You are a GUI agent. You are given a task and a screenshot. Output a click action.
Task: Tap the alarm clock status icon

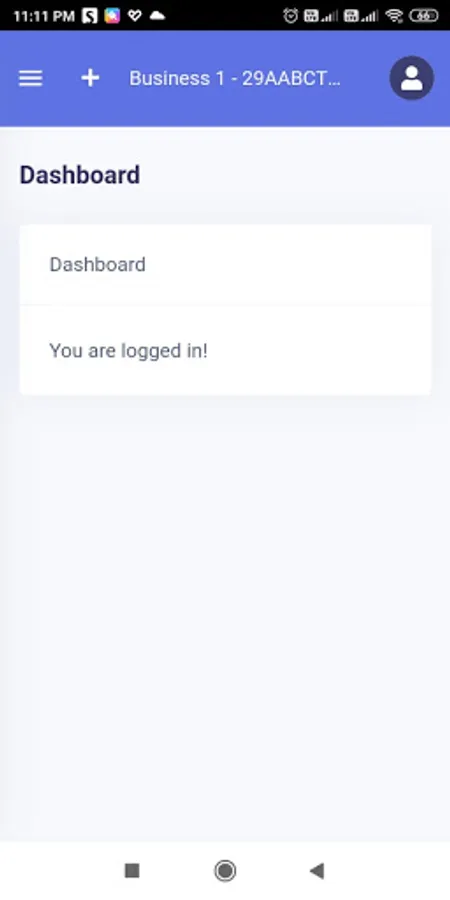pyautogui.click(x=290, y=15)
